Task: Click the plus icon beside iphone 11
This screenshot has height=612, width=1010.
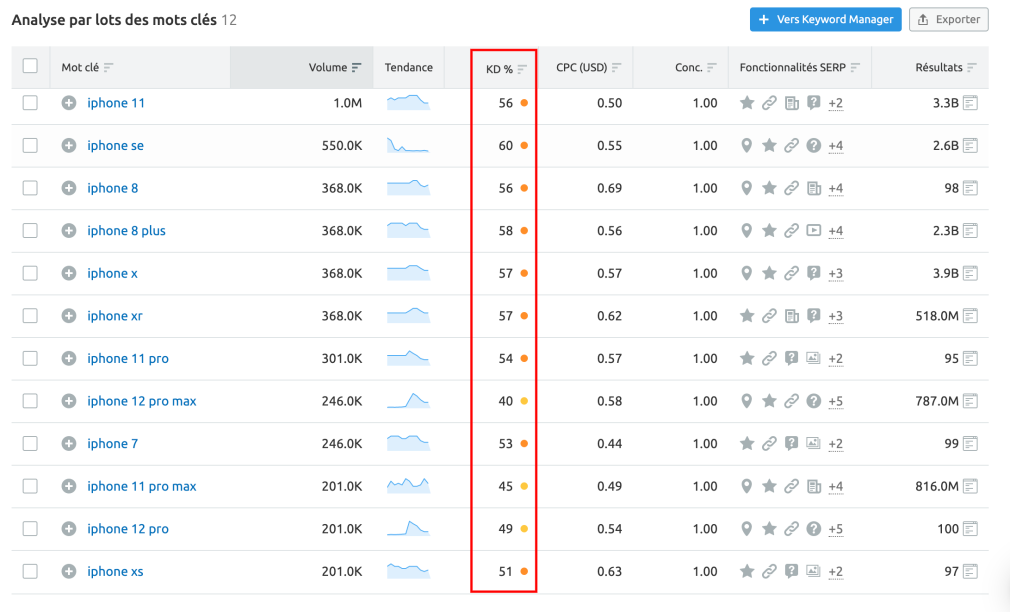Action: click(x=69, y=103)
